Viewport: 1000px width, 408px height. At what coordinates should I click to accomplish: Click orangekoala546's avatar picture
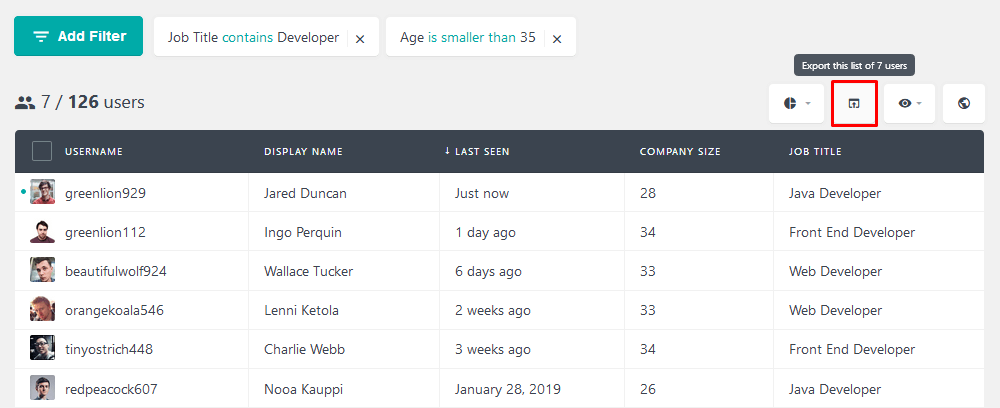42,310
